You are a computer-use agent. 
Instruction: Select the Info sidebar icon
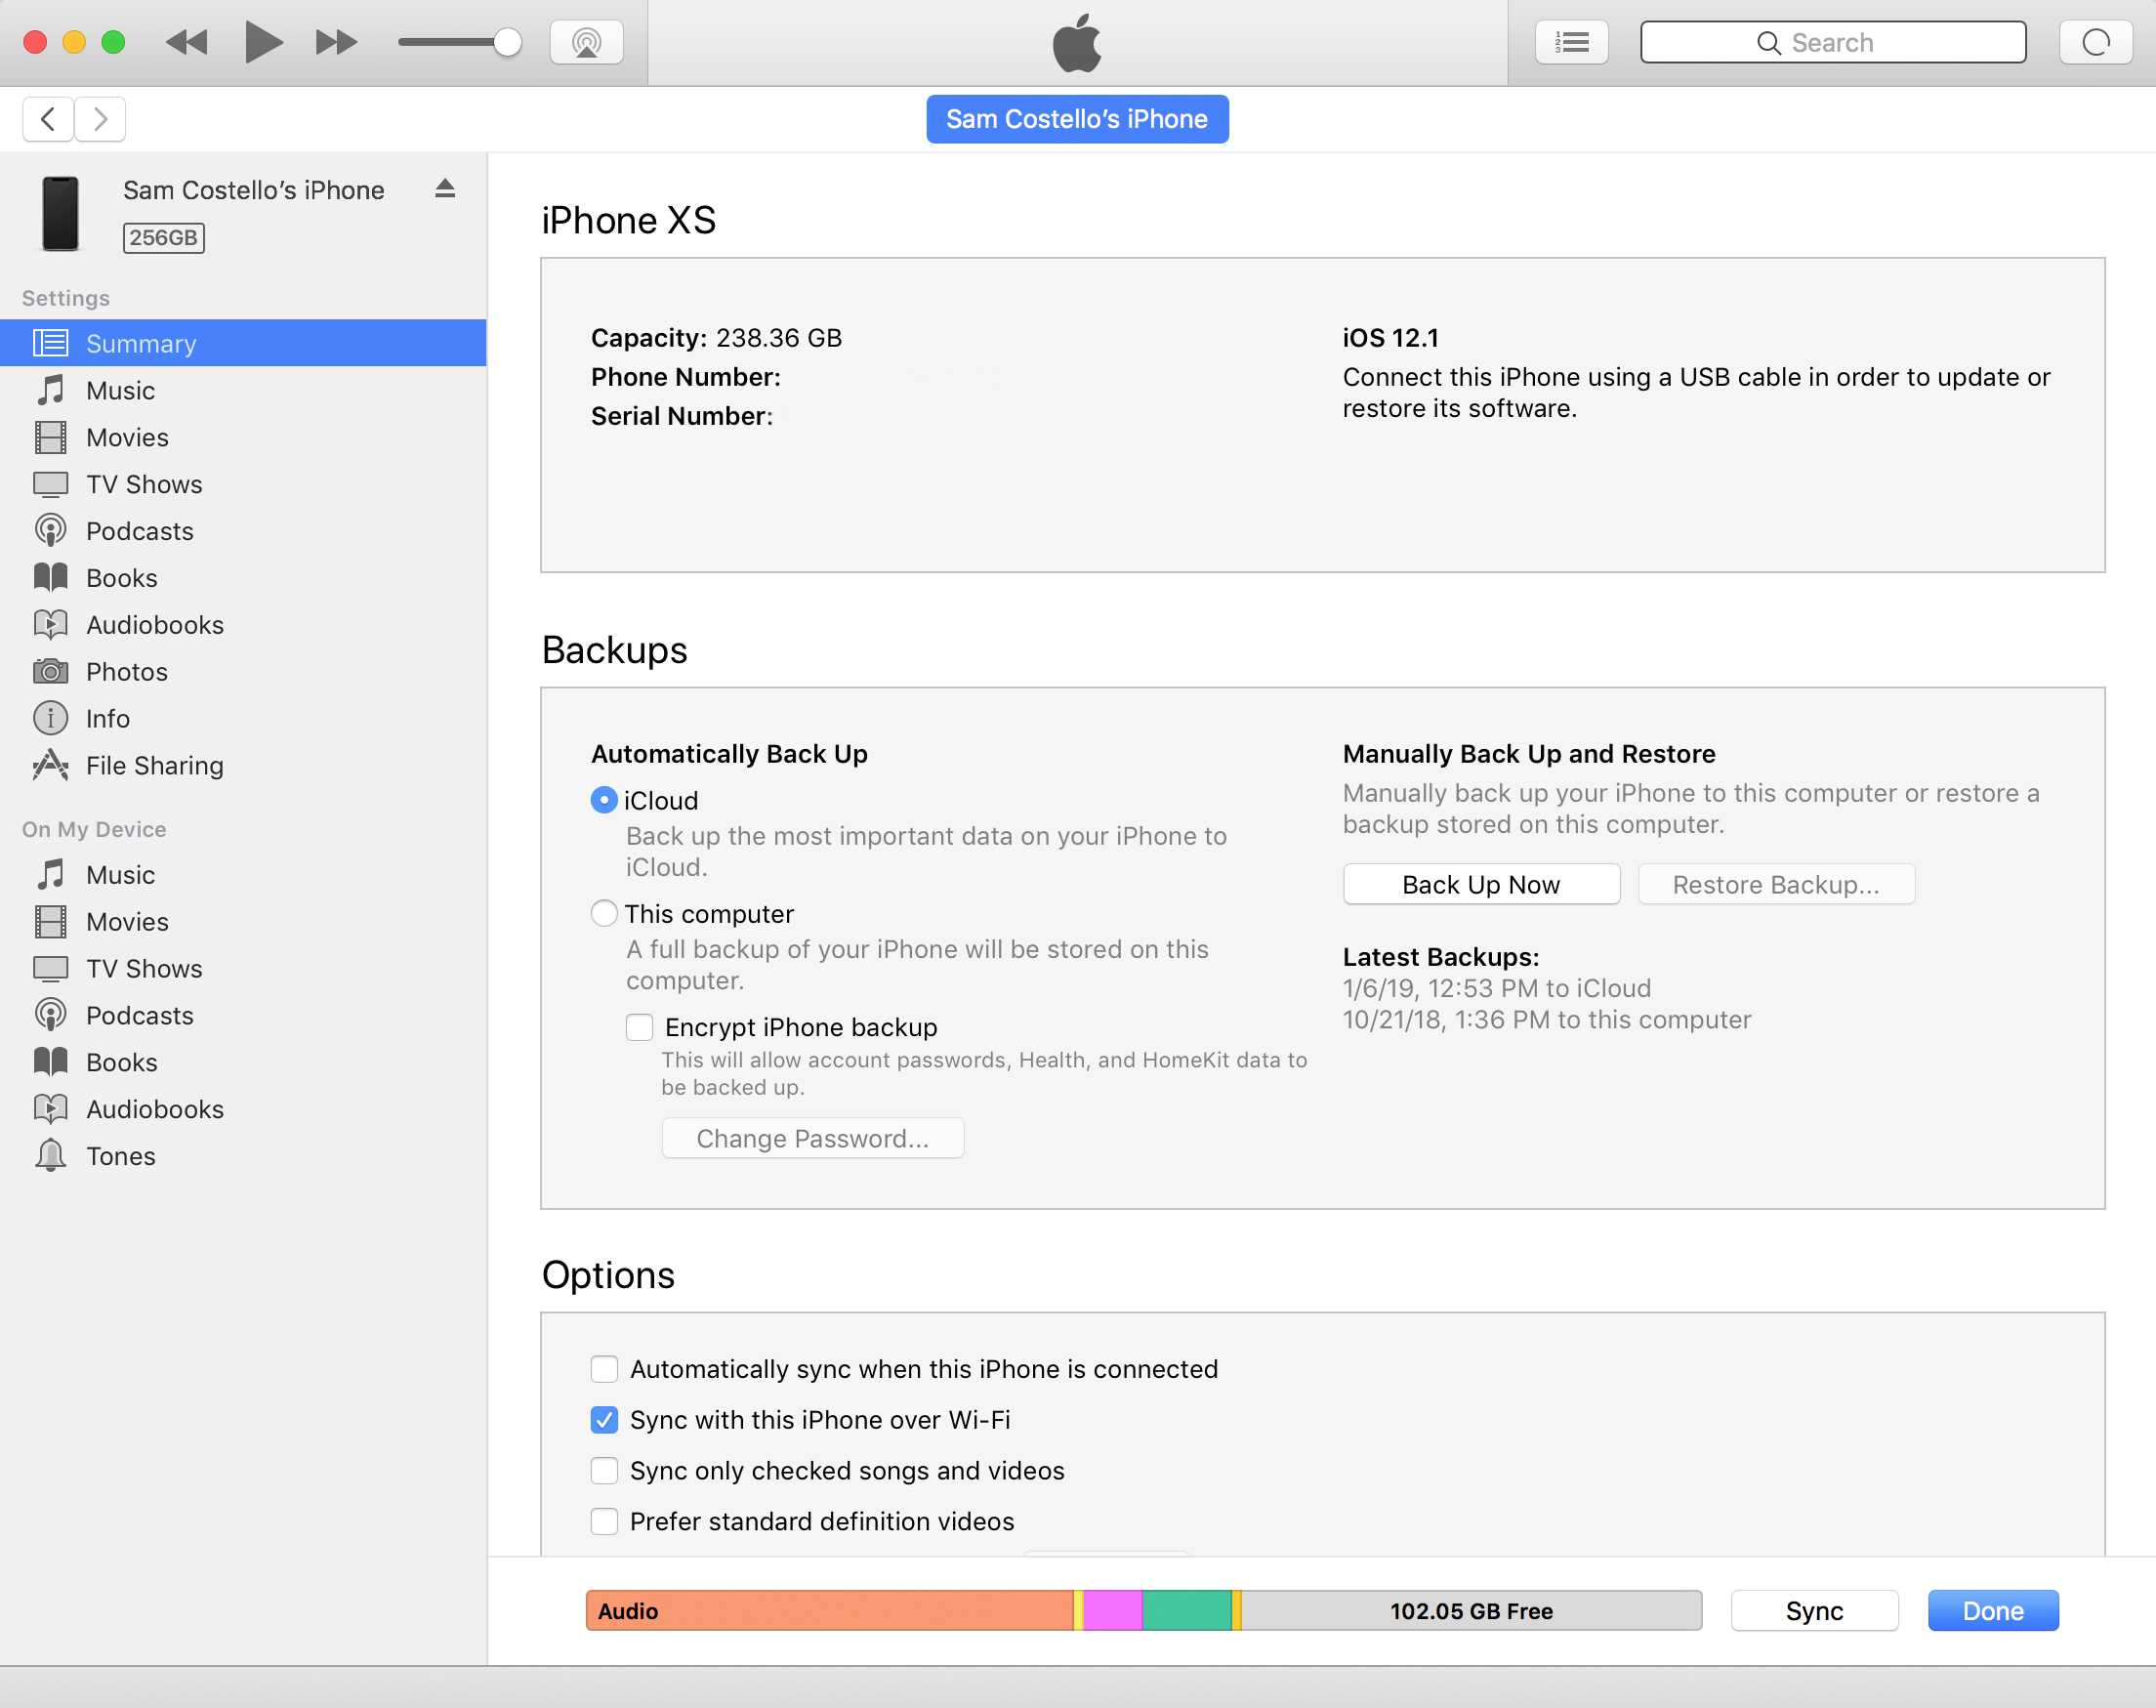(51, 718)
